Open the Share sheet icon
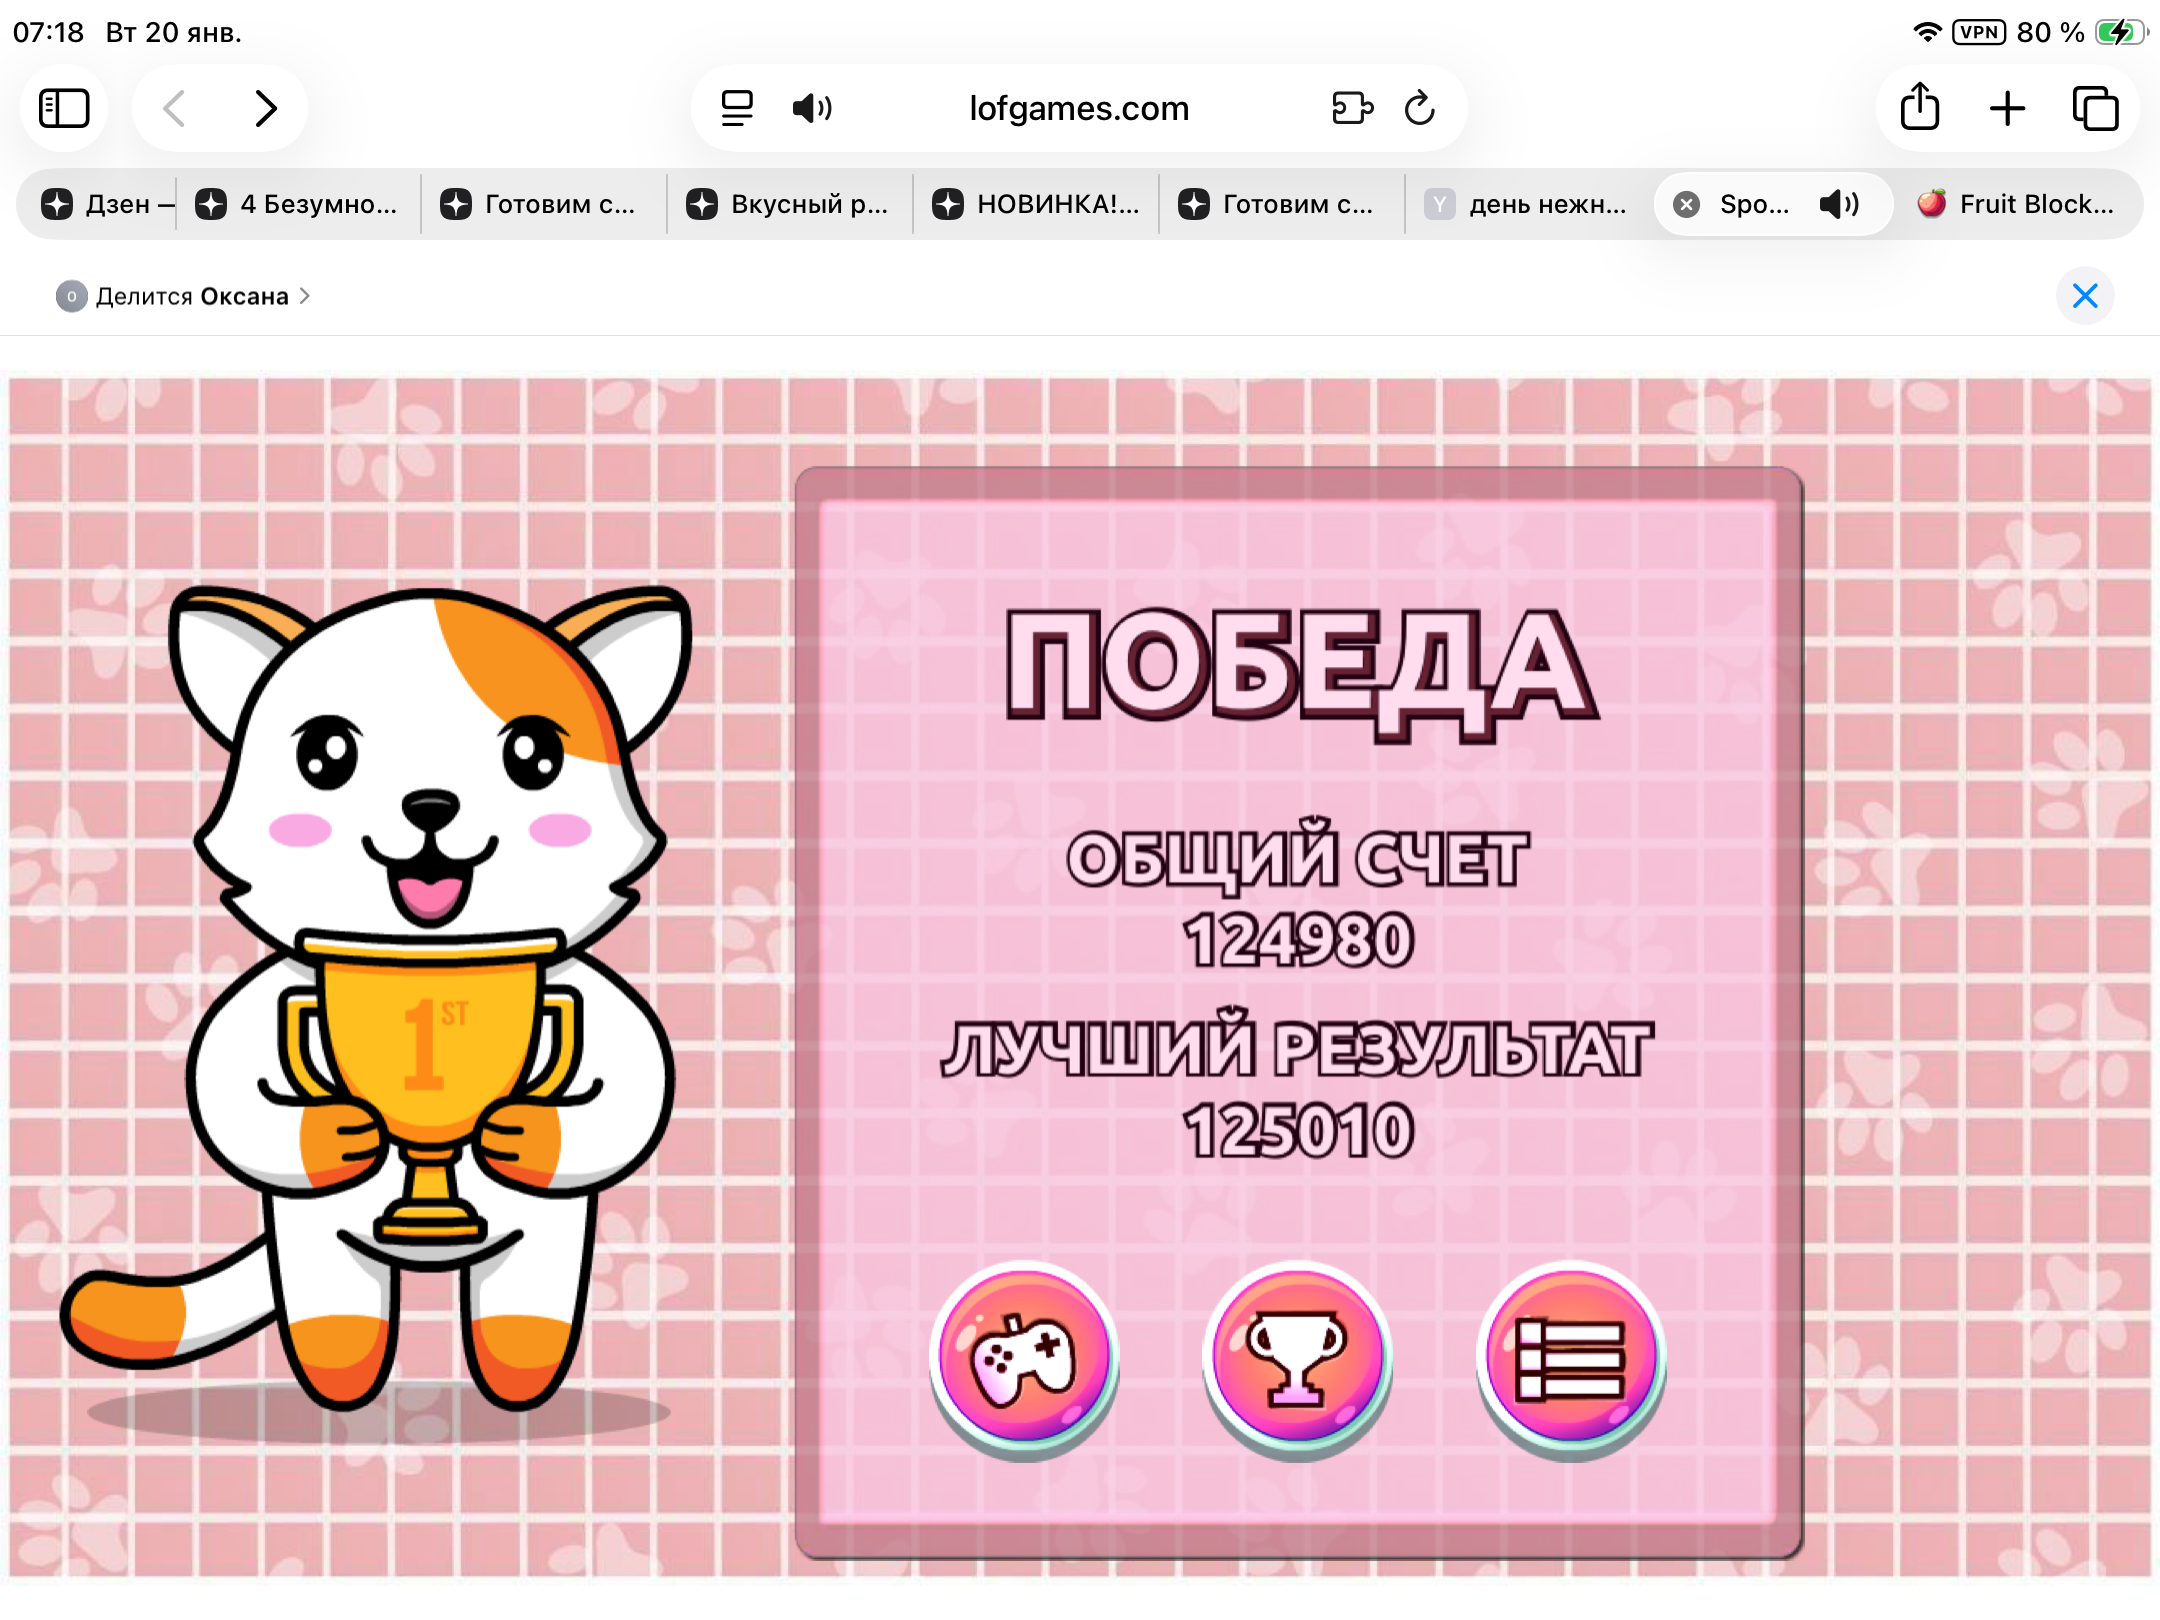 [x=1919, y=107]
